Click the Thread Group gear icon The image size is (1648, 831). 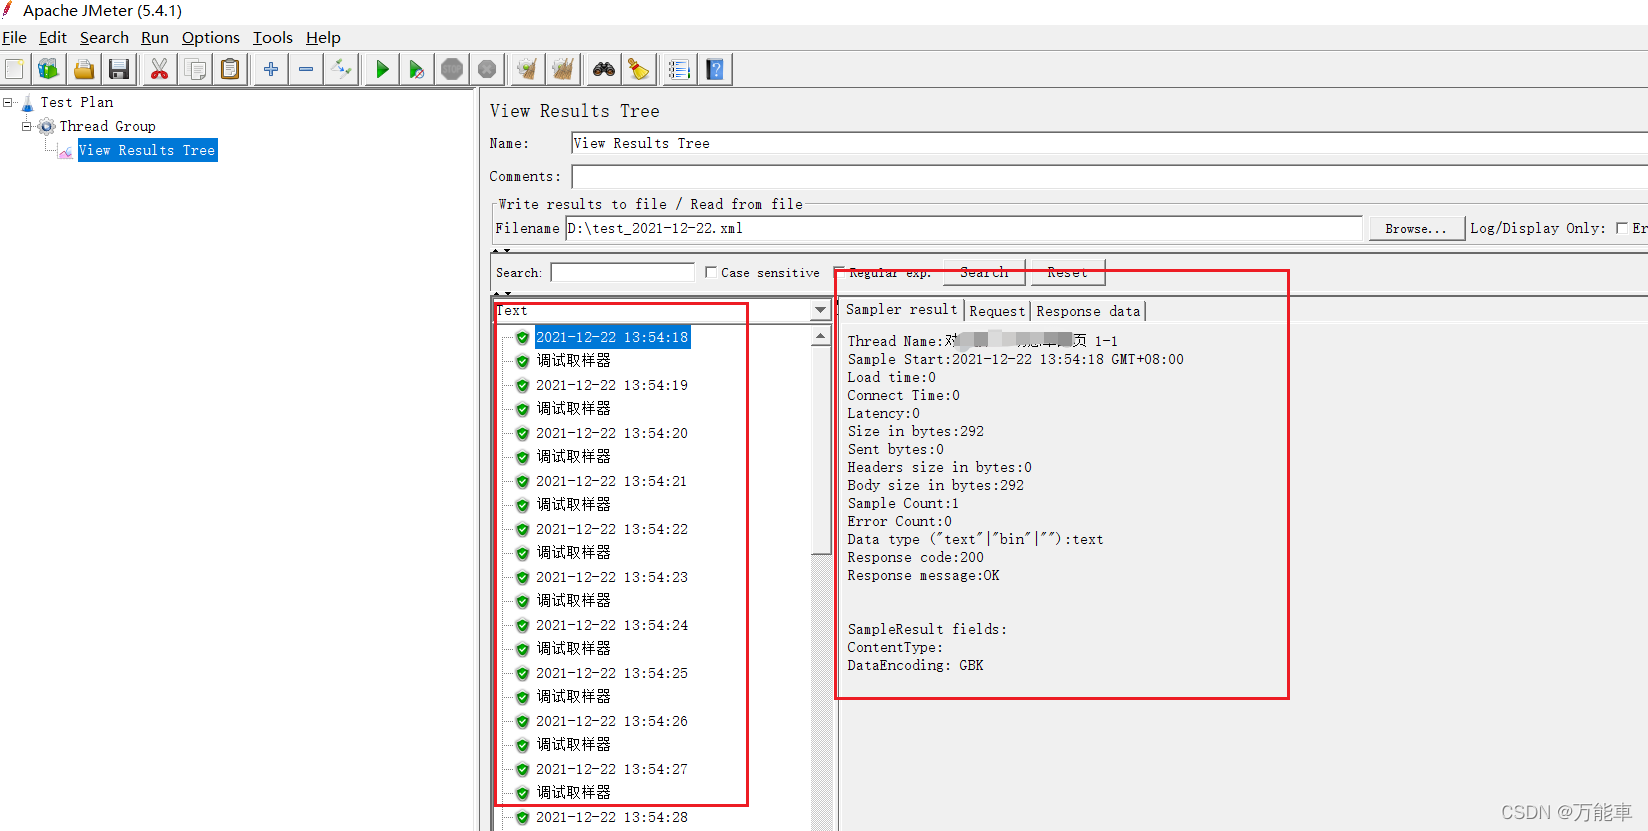click(x=46, y=126)
